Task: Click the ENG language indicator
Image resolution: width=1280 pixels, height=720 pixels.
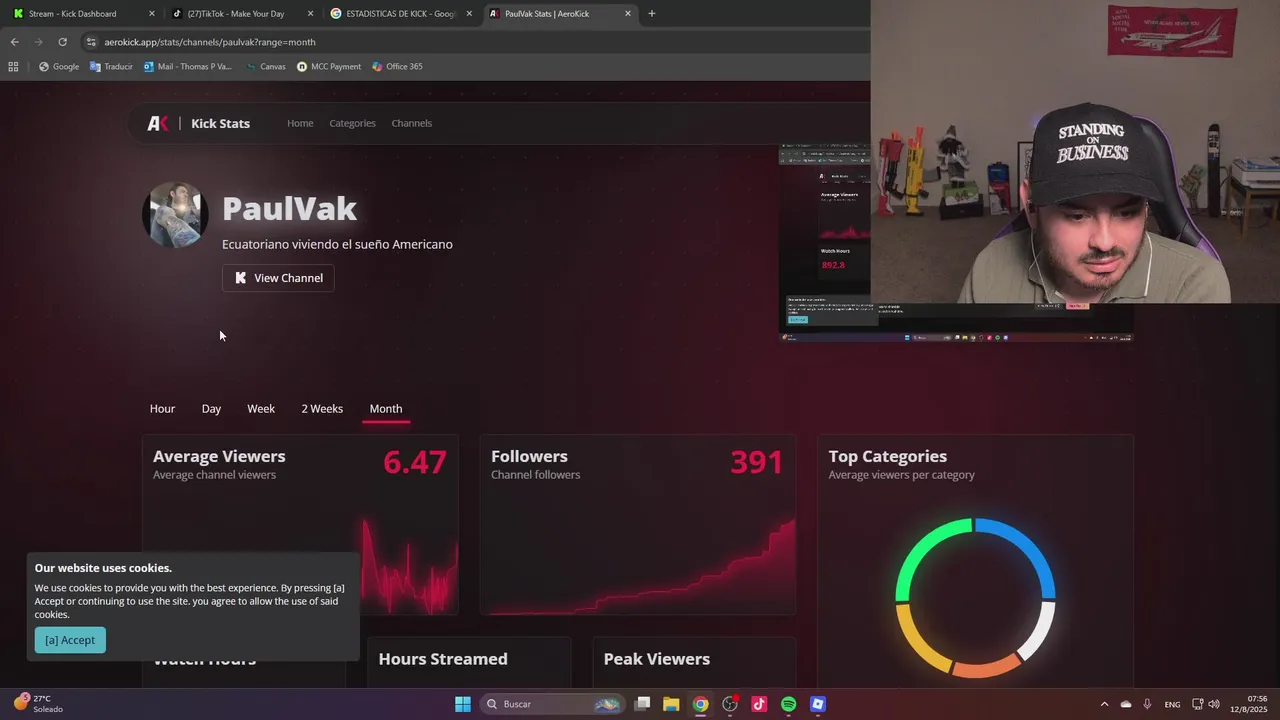Action: click(x=1172, y=704)
